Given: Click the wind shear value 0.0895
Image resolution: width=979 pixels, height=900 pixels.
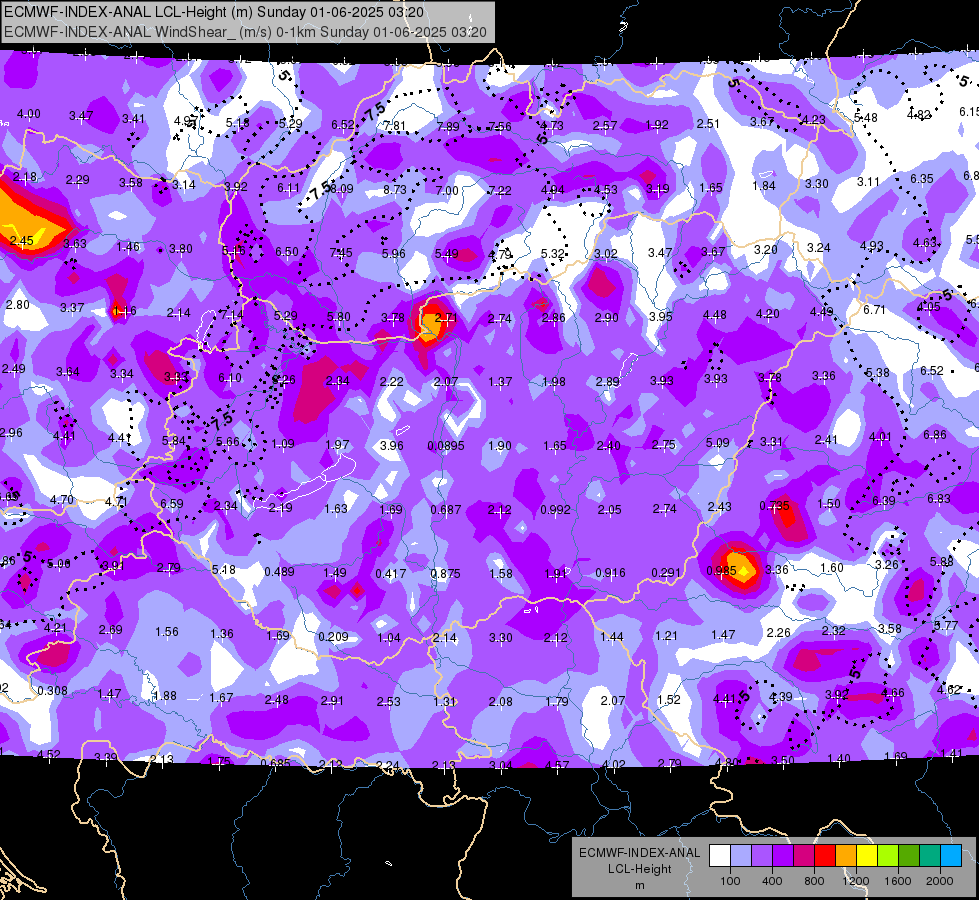Looking at the screenshot, I should pyautogui.click(x=446, y=446).
